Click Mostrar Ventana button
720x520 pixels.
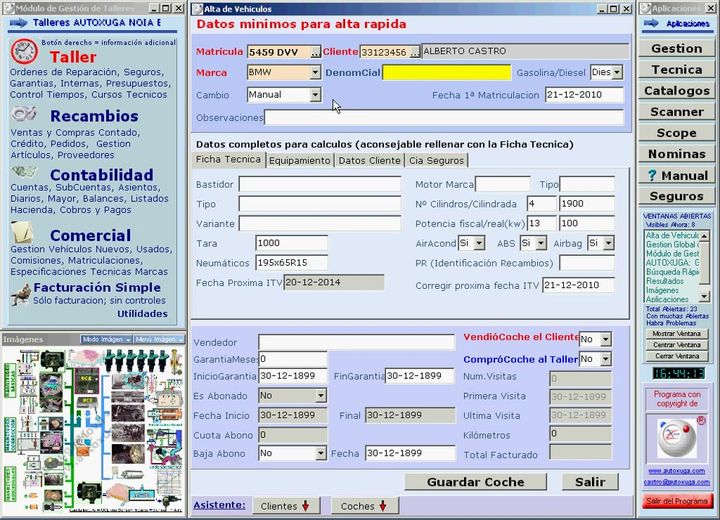point(676,333)
